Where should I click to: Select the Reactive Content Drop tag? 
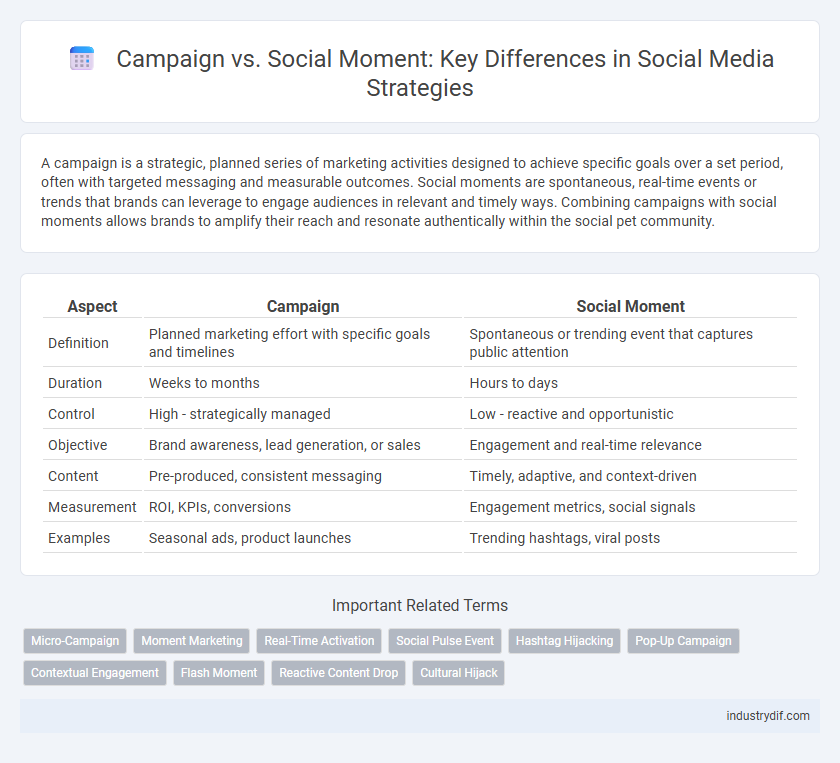tap(339, 673)
